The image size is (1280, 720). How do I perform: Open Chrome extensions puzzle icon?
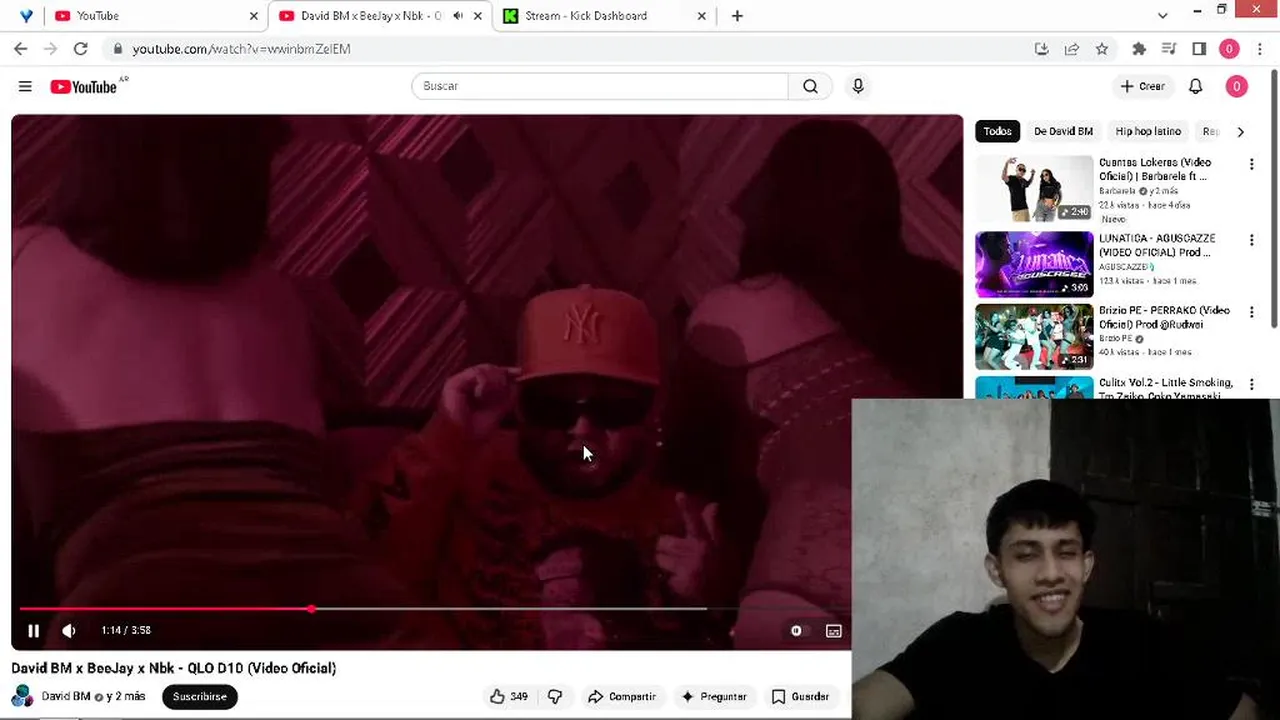tap(1138, 48)
